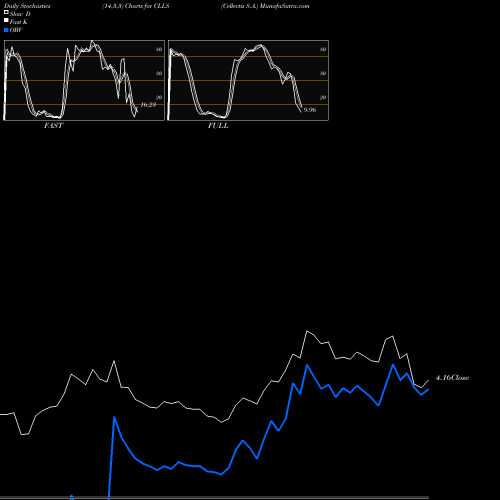Click the 50 level label in FULL chart
Image resolution: width=500 pixels, height=500 pixels.
[323, 73]
